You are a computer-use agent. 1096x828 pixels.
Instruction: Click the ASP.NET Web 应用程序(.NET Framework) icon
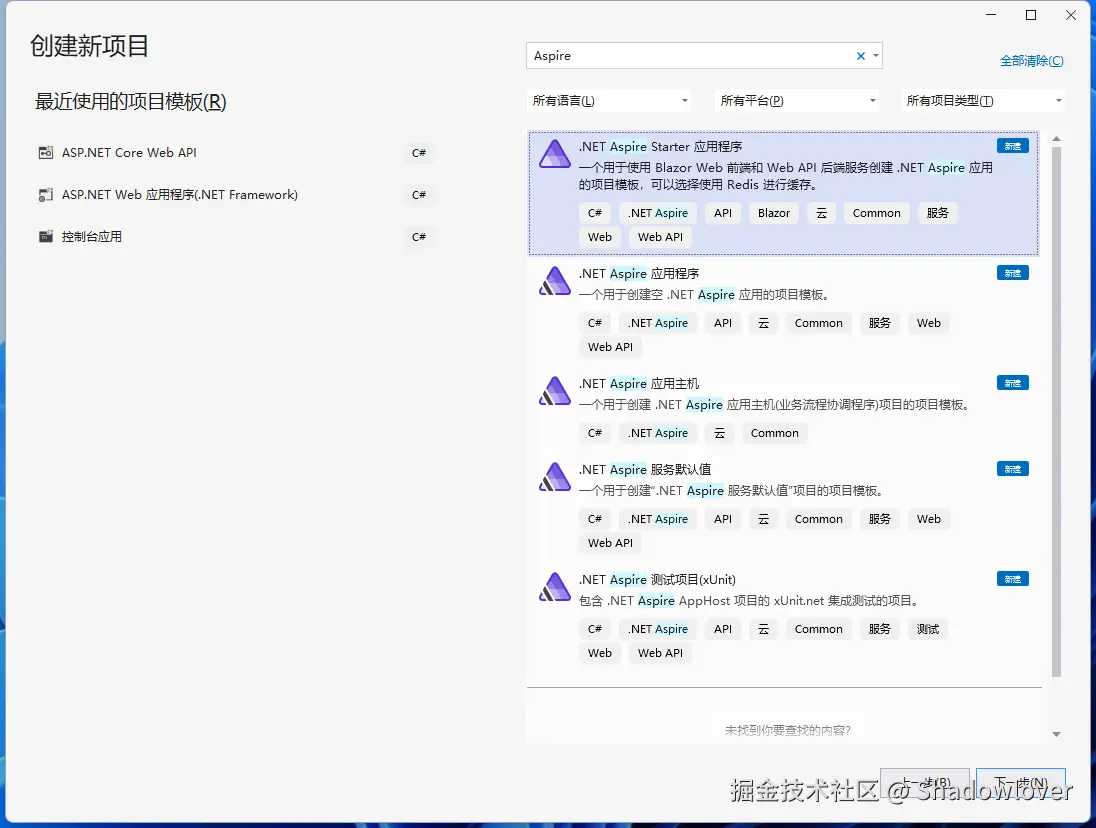point(45,195)
